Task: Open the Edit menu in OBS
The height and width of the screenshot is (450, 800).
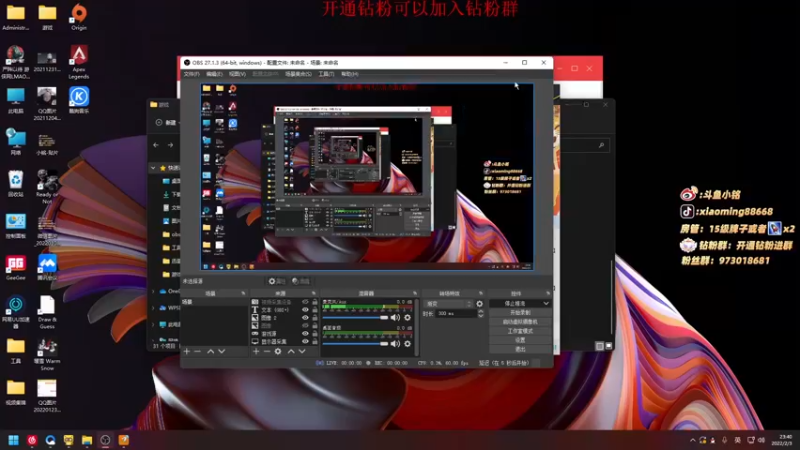Action: (214, 74)
